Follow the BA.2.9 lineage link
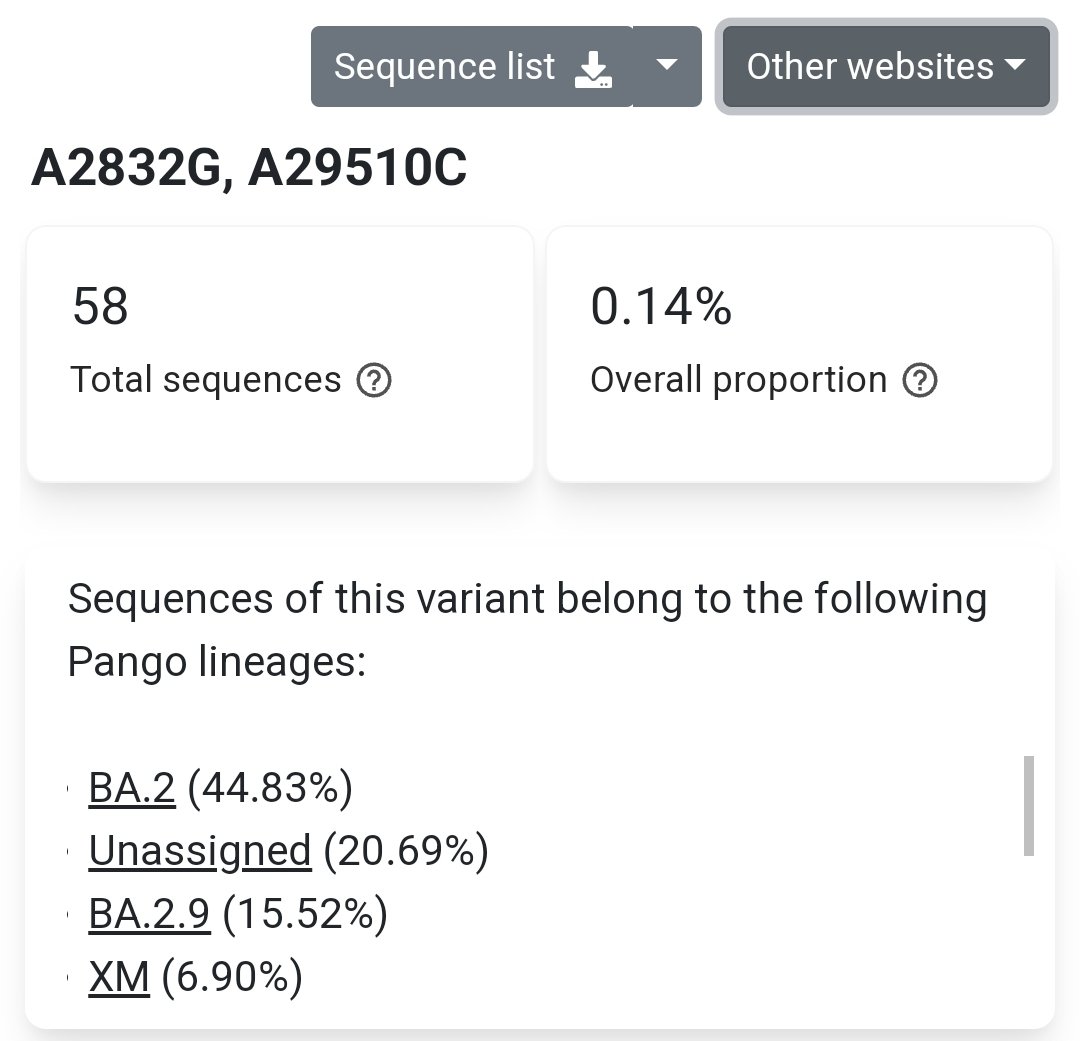 point(149,914)
